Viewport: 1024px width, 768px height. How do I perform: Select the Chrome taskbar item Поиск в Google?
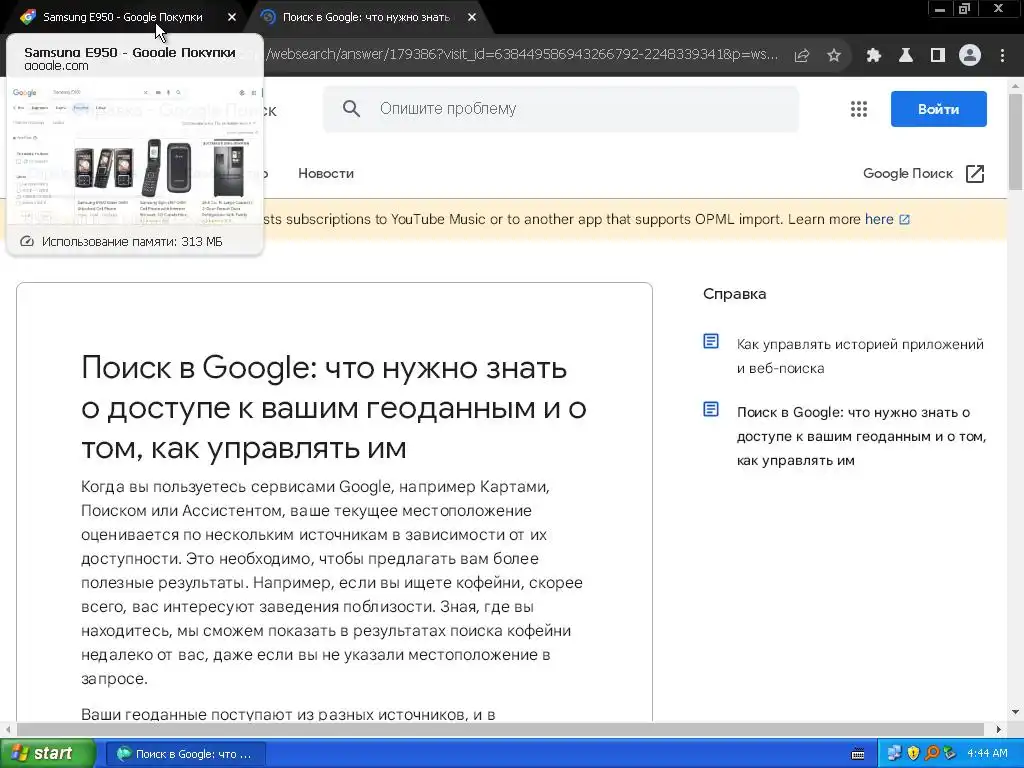click(x=185, y=754)
